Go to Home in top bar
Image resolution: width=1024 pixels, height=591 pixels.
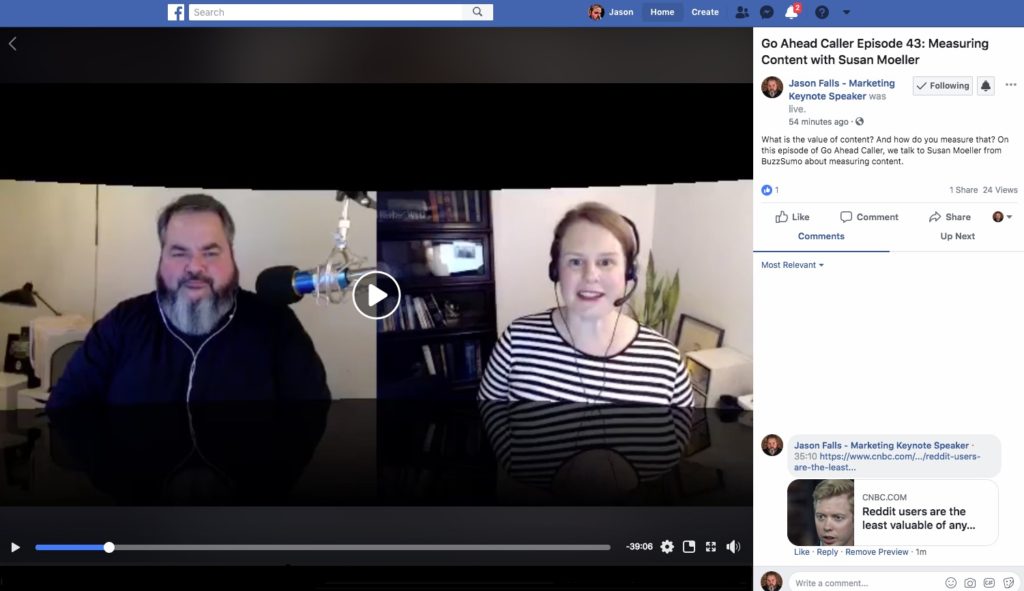662,12
